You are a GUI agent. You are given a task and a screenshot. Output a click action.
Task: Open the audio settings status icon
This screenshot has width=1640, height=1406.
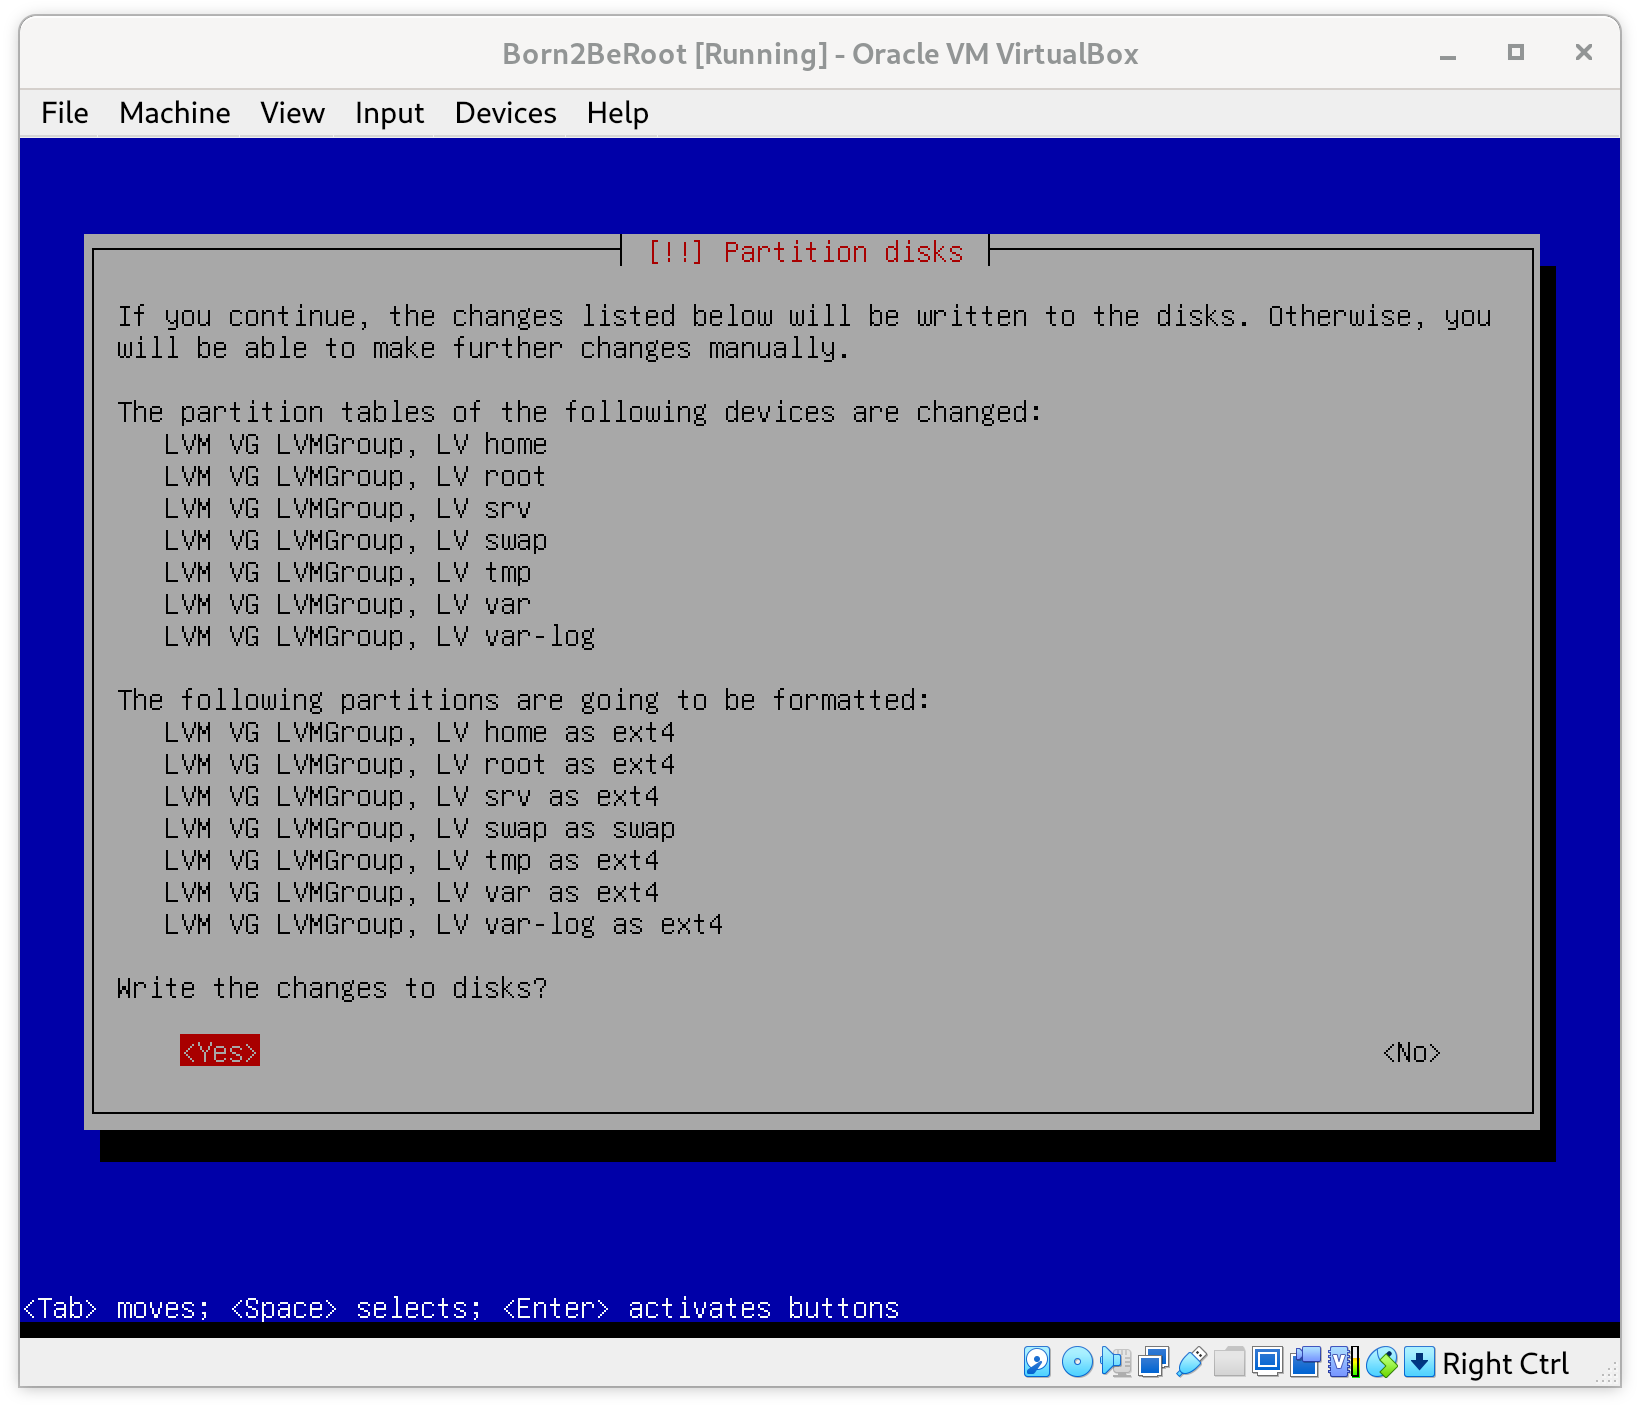point(1115,1362)
